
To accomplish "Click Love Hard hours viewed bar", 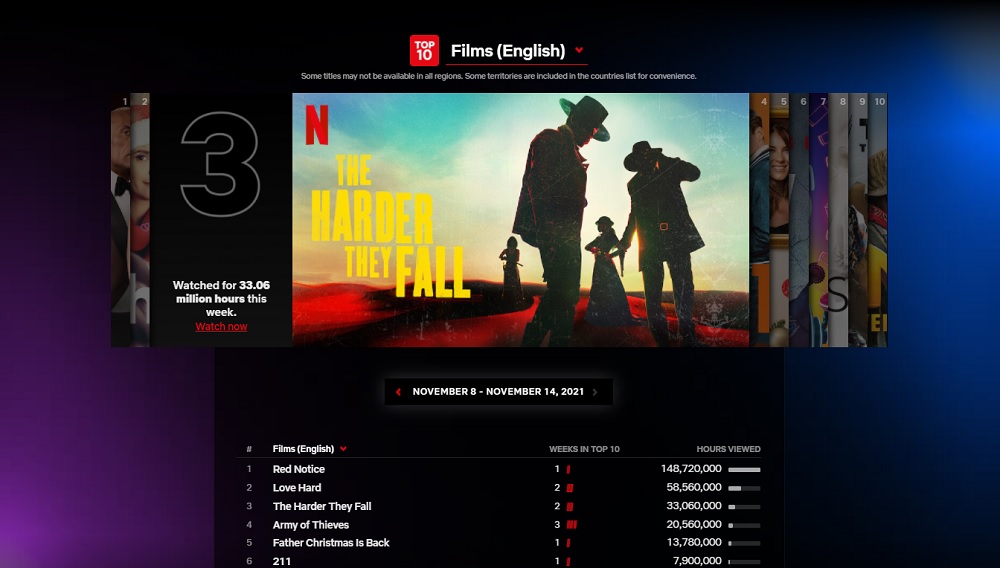I will point(744,488).
